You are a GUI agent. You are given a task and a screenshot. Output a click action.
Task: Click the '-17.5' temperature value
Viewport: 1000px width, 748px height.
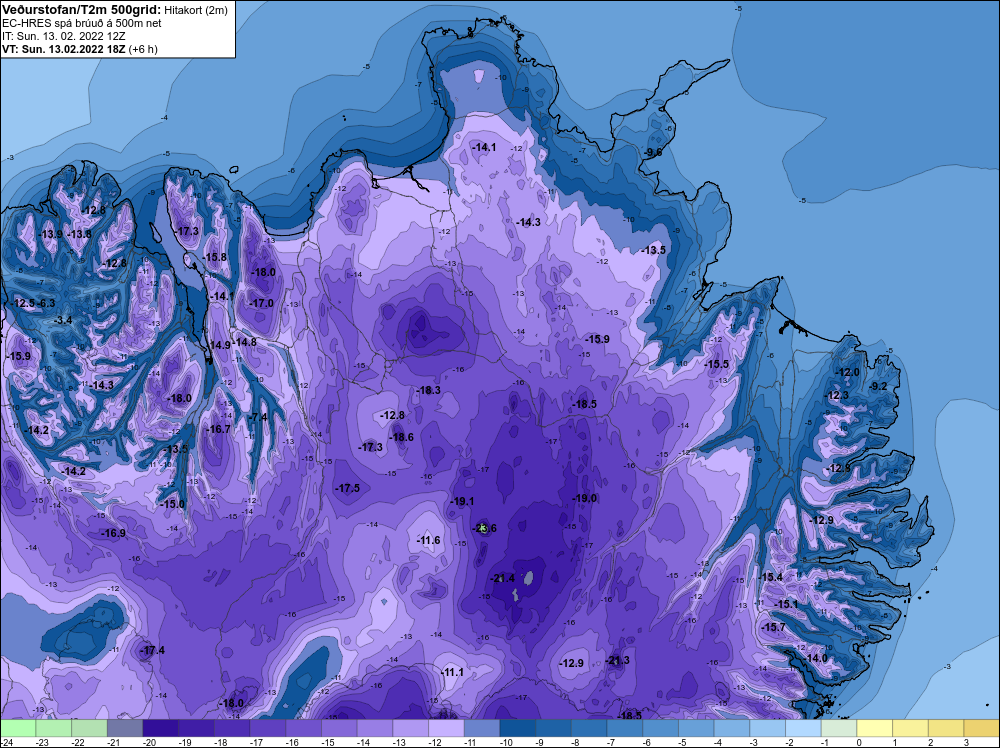[x=348, y=488]
